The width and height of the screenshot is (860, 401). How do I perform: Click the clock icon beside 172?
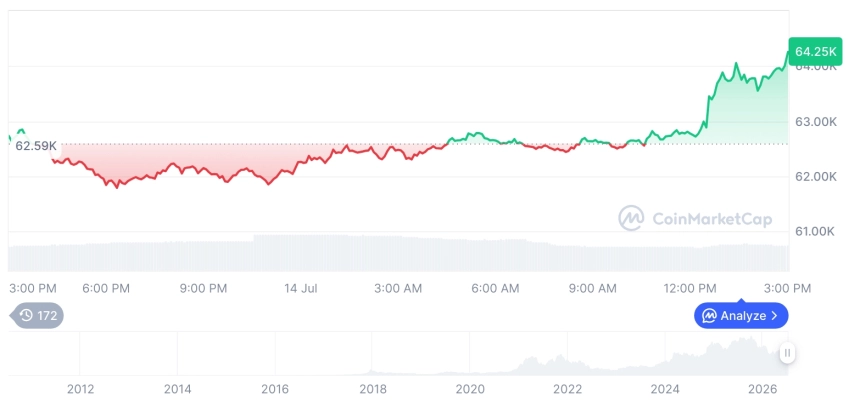(x=26, y=316)
